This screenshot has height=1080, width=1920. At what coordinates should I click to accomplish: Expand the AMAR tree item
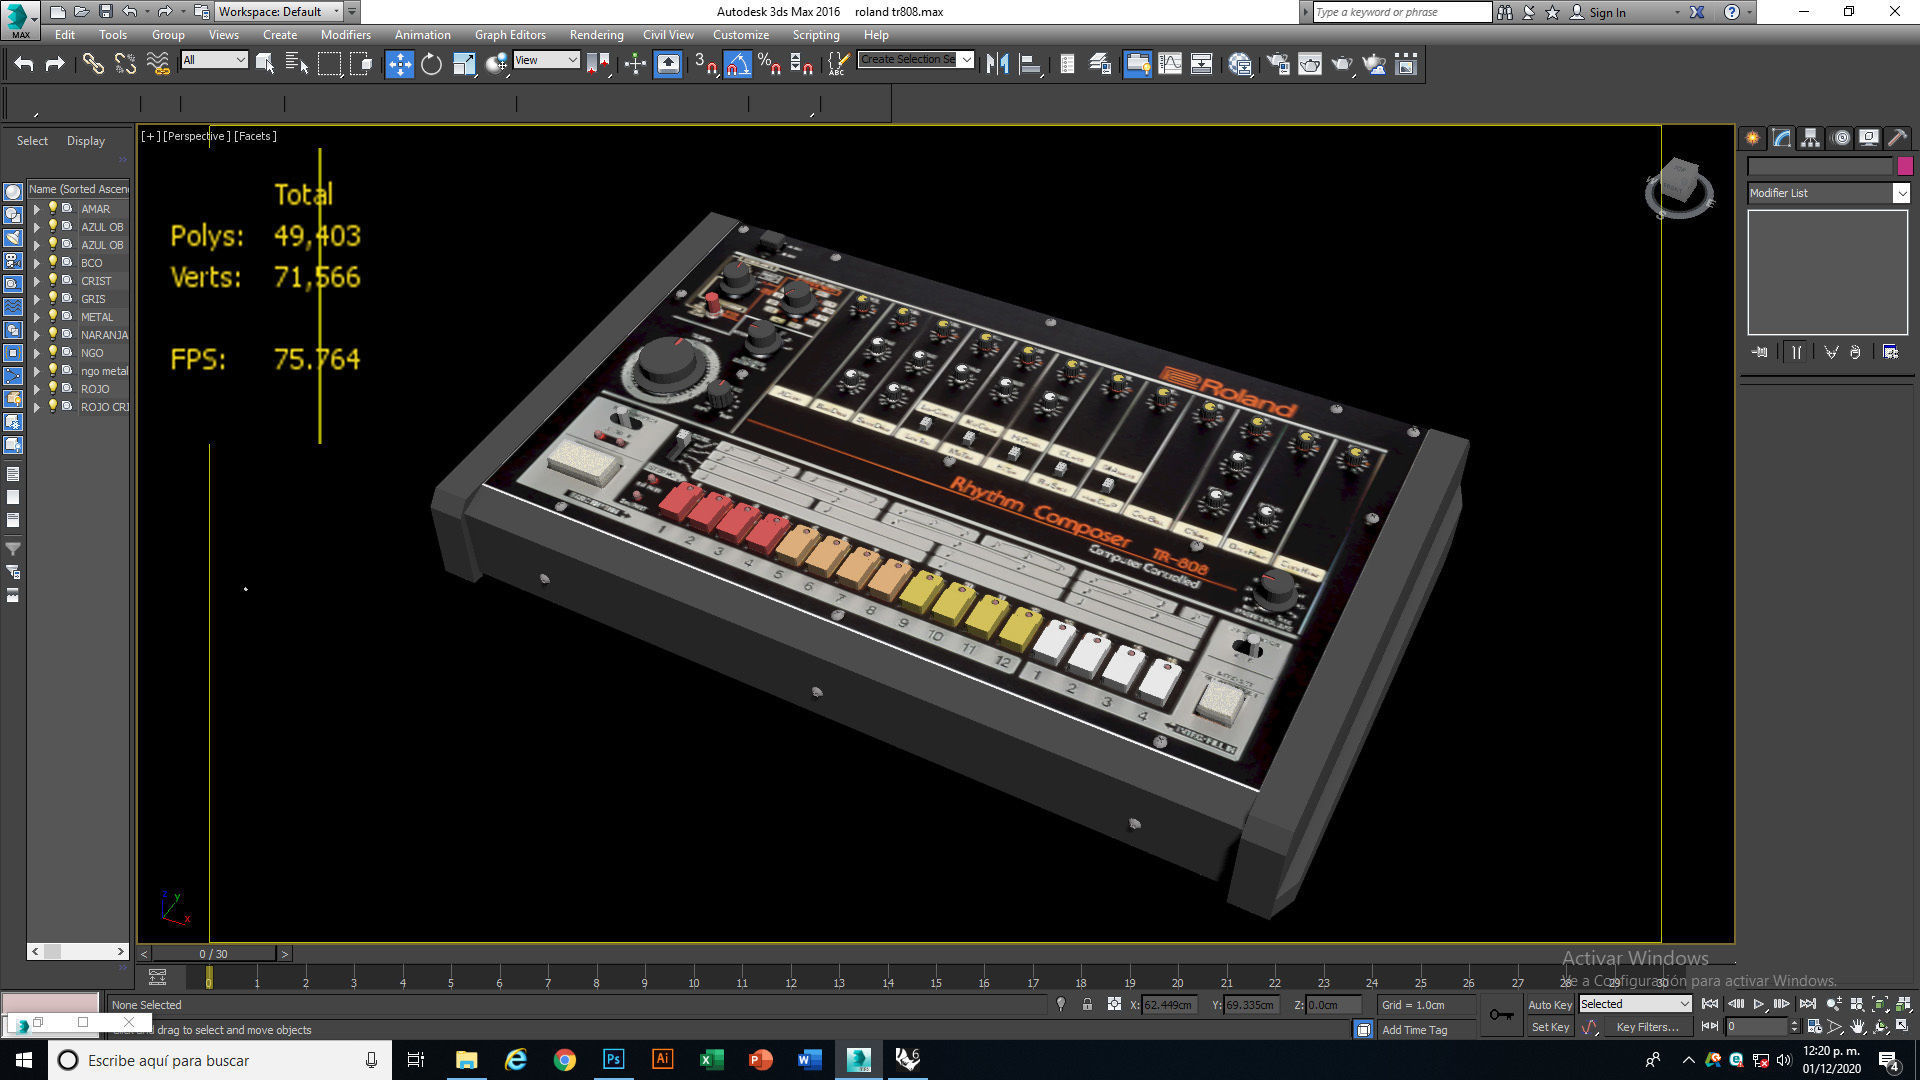[37, 209]
